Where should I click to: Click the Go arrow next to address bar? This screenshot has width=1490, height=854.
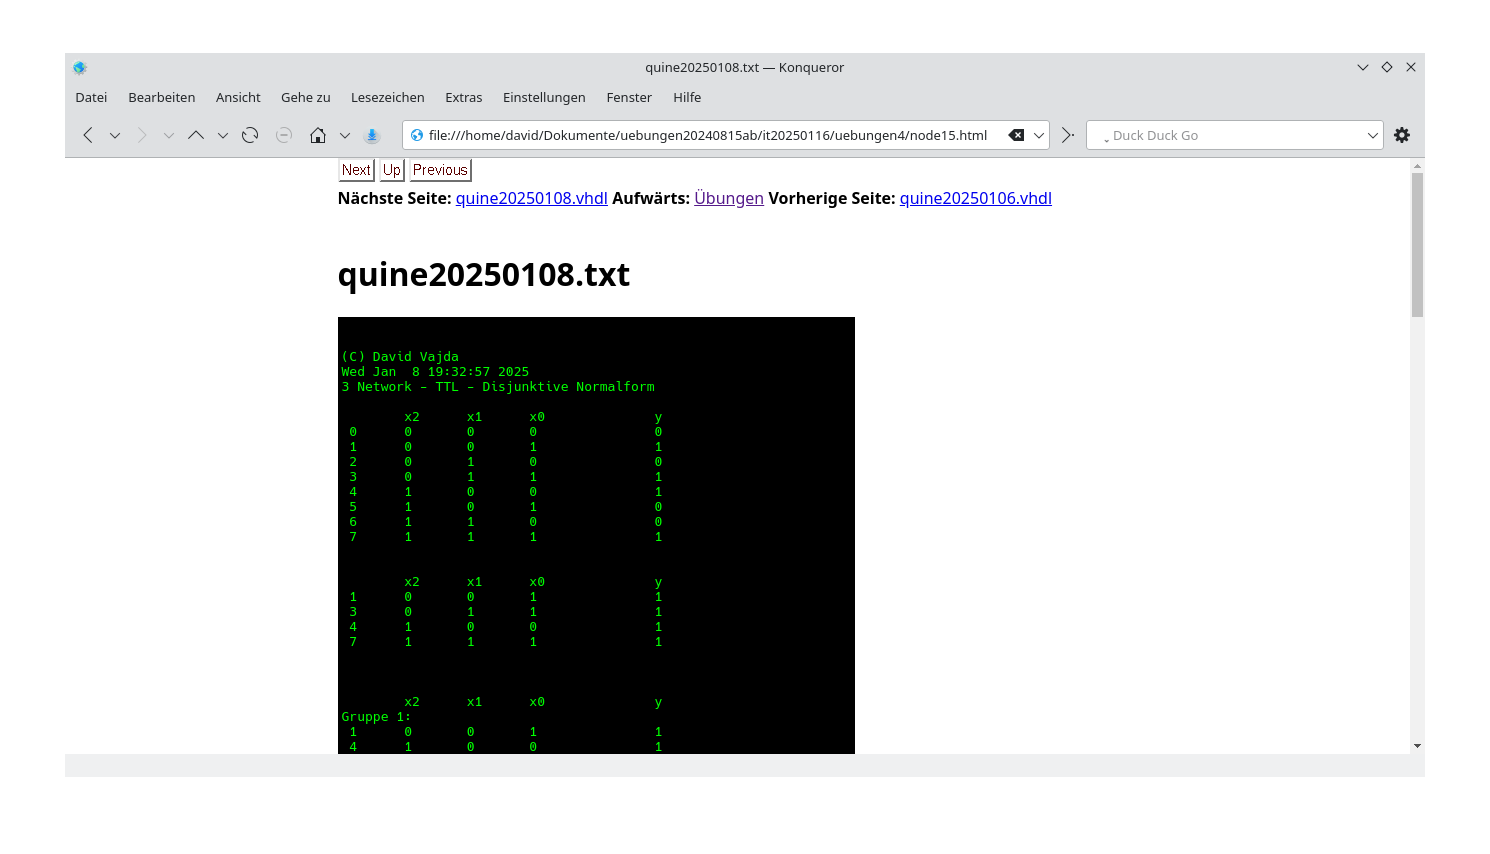(x=1066, y=135)
